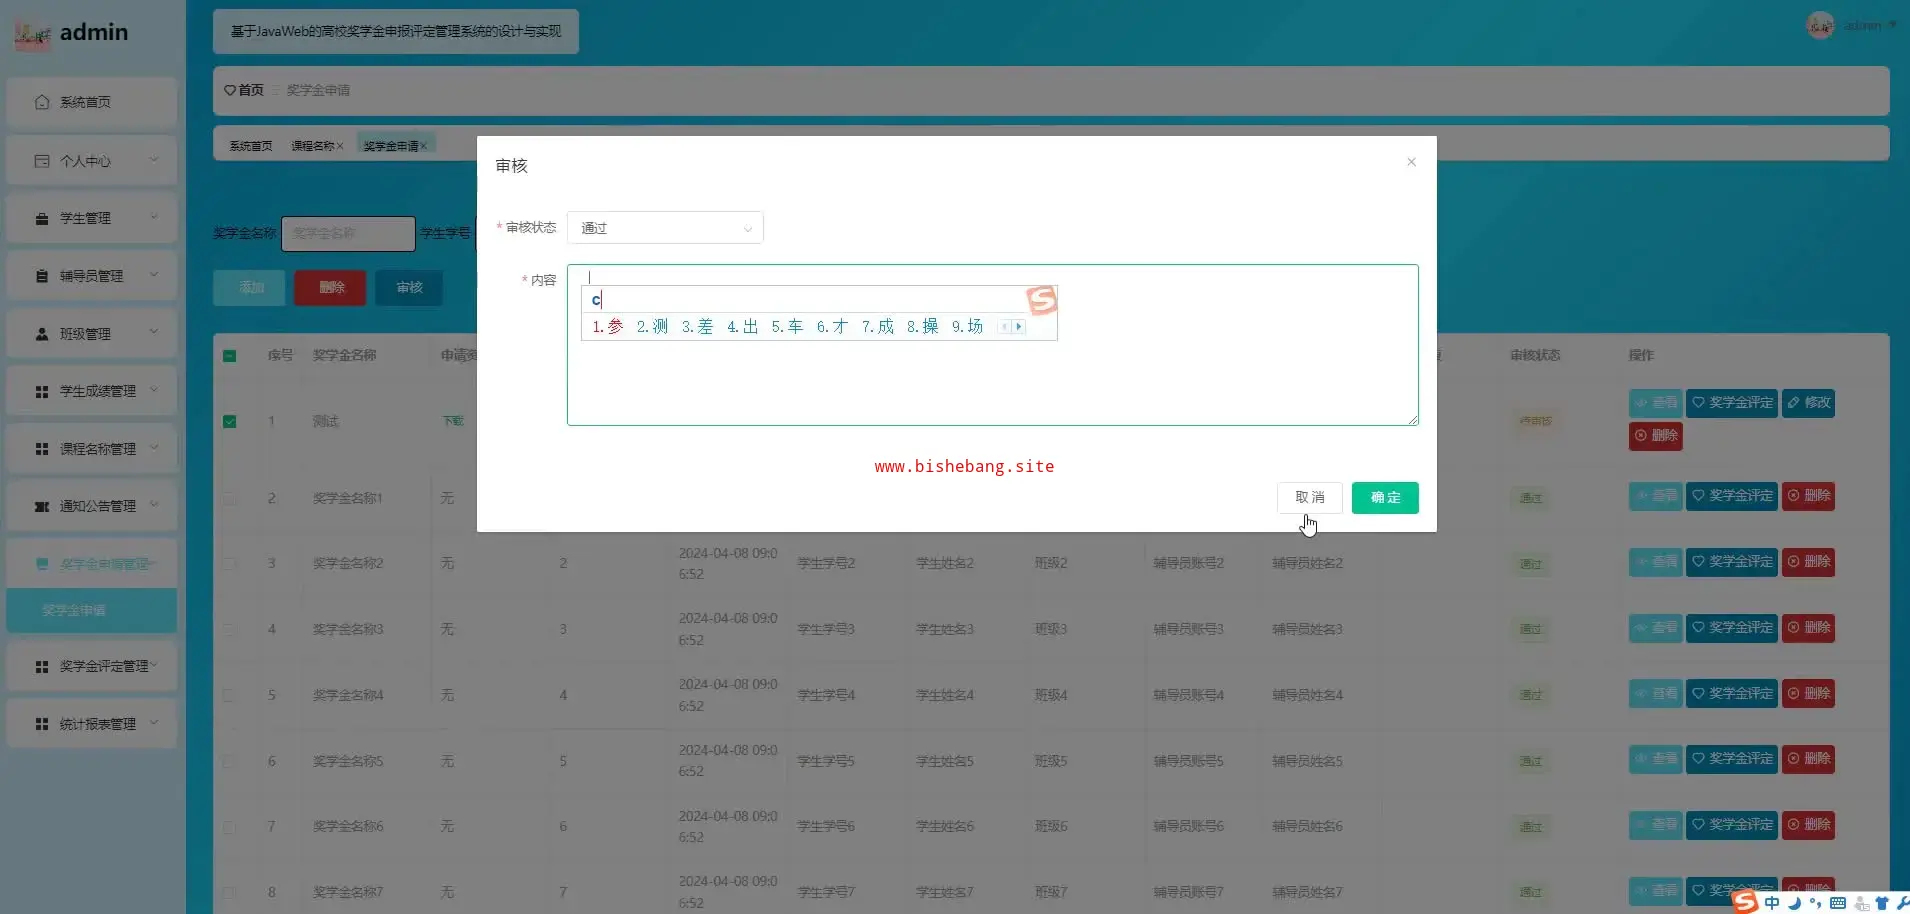Click the admin logo image in the sidebar

coord(32,35)
